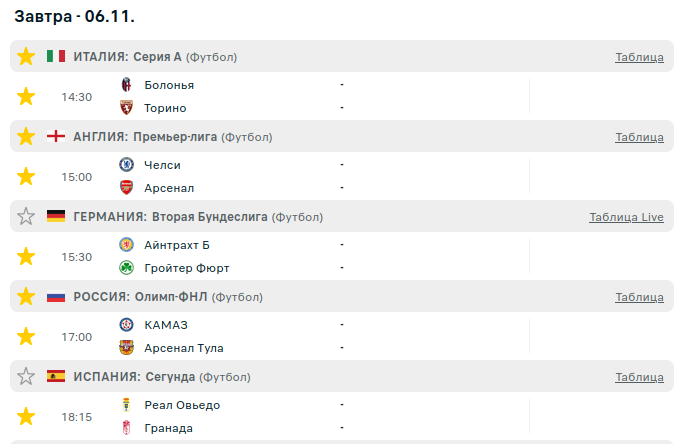Viewport: 686px width, 444px height.
Task: Click the KAMAZ team logo
Action: (x=126, y=325)
